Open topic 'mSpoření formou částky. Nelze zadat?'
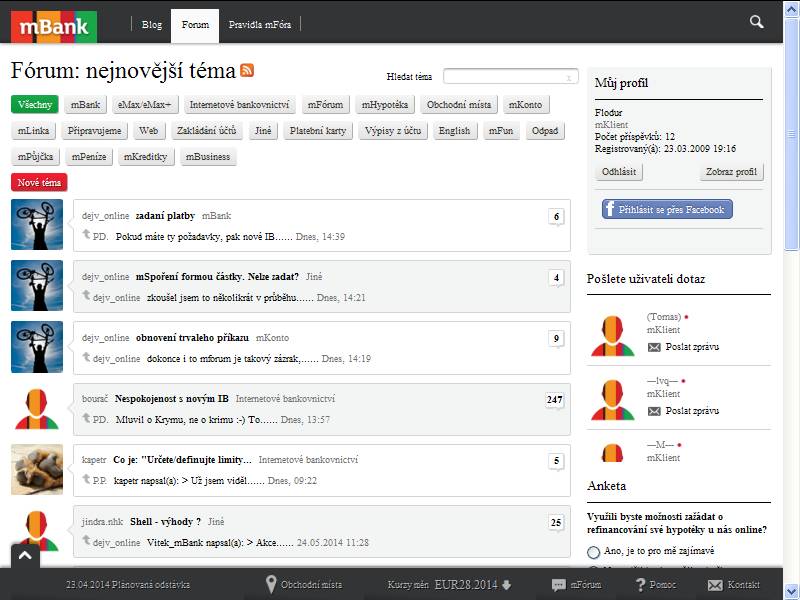This screenshot has height=600, width=800. (217, 277)
